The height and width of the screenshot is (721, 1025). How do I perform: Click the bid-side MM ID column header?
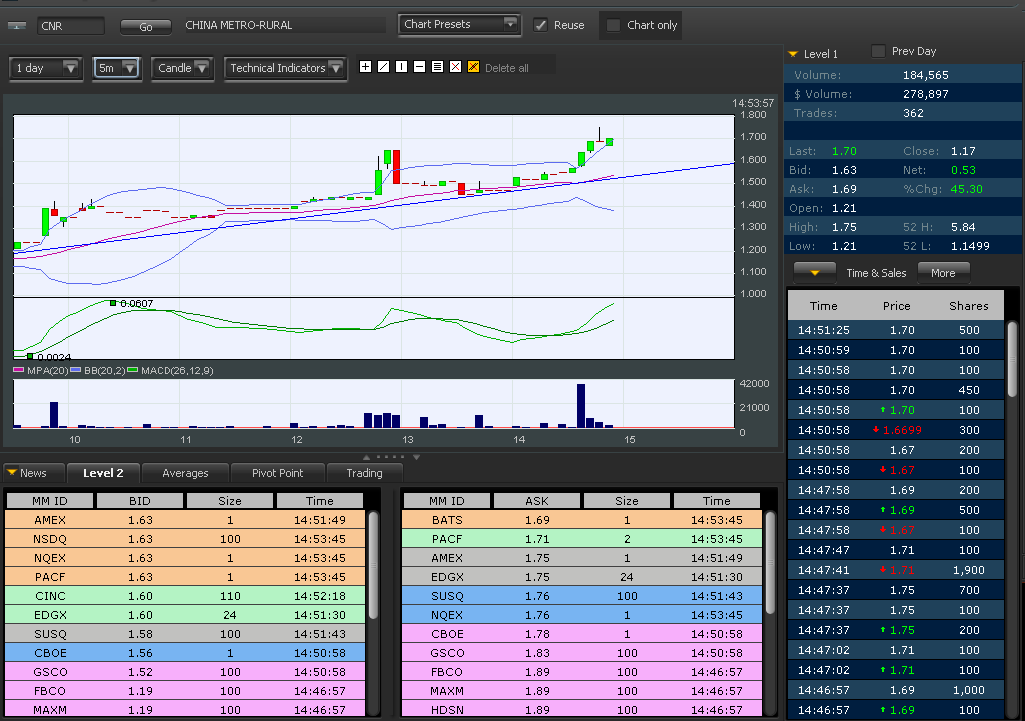(50, 501)
